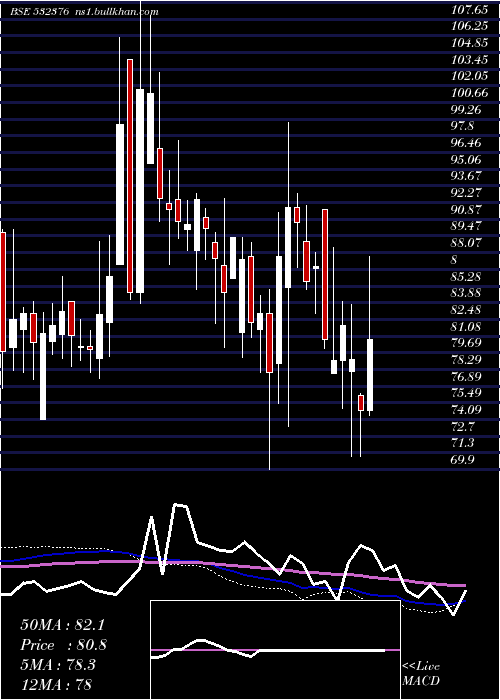Click the 95.06 price axis label
The image size is (500, 700).
tap(466, 159)
